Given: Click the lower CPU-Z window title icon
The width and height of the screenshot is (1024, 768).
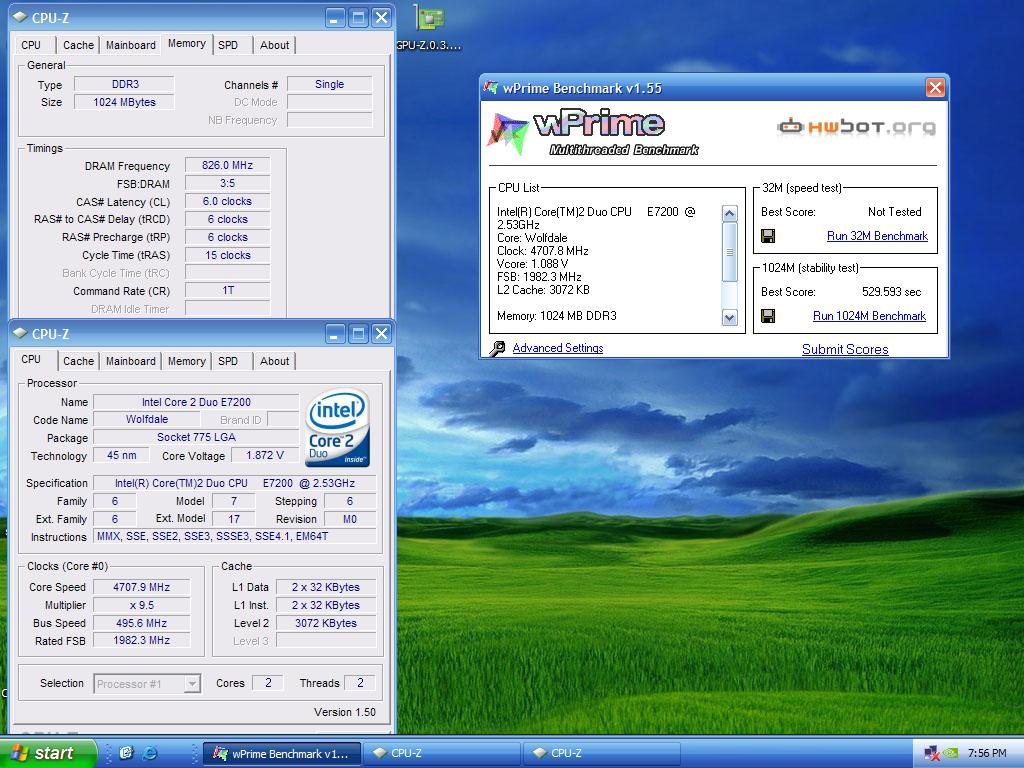Looking at the screenshot, I should (20, 334).
